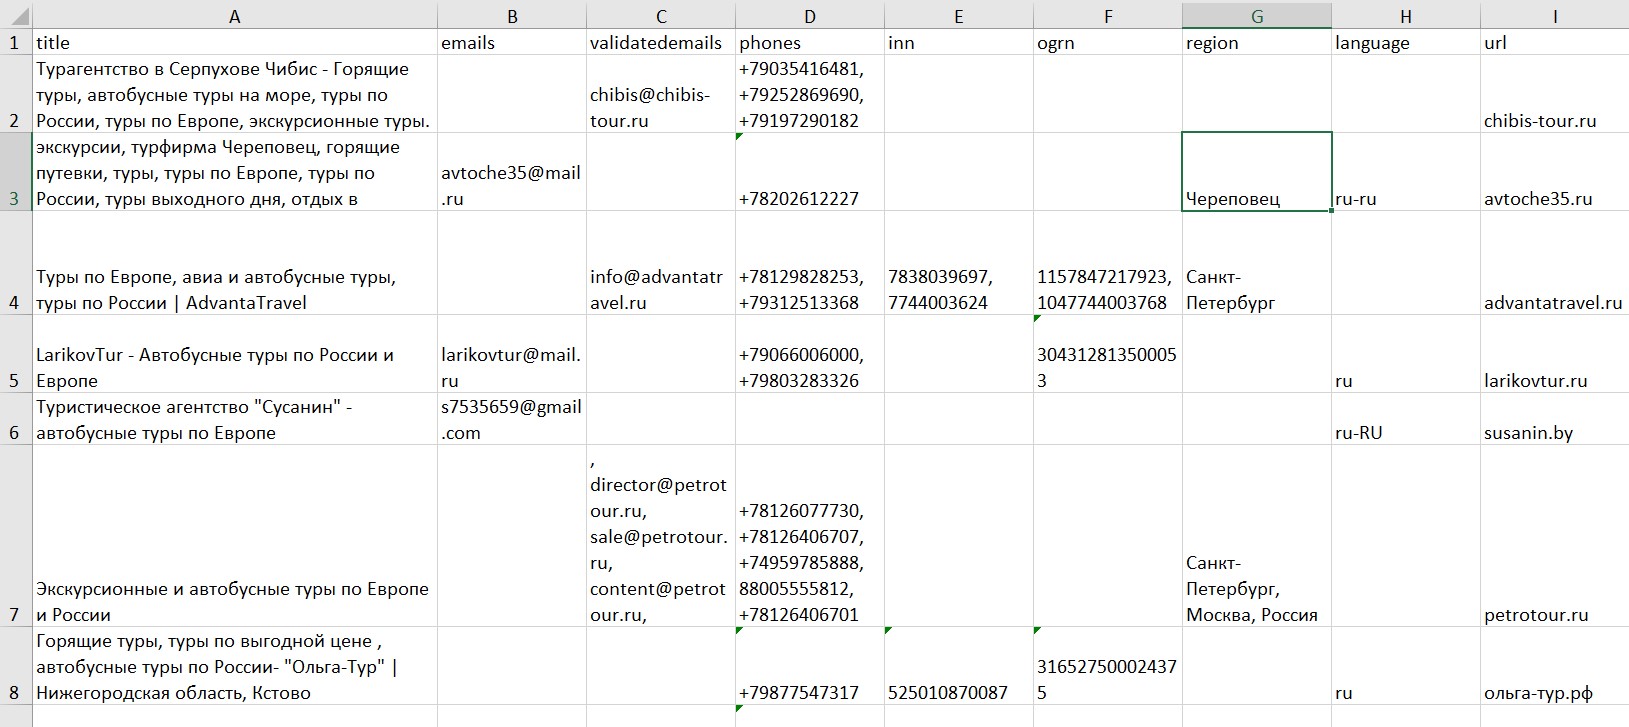Select the LarikovTur title cell
Viewport: 1629px width, 727px height.
(x=235, y=354)
